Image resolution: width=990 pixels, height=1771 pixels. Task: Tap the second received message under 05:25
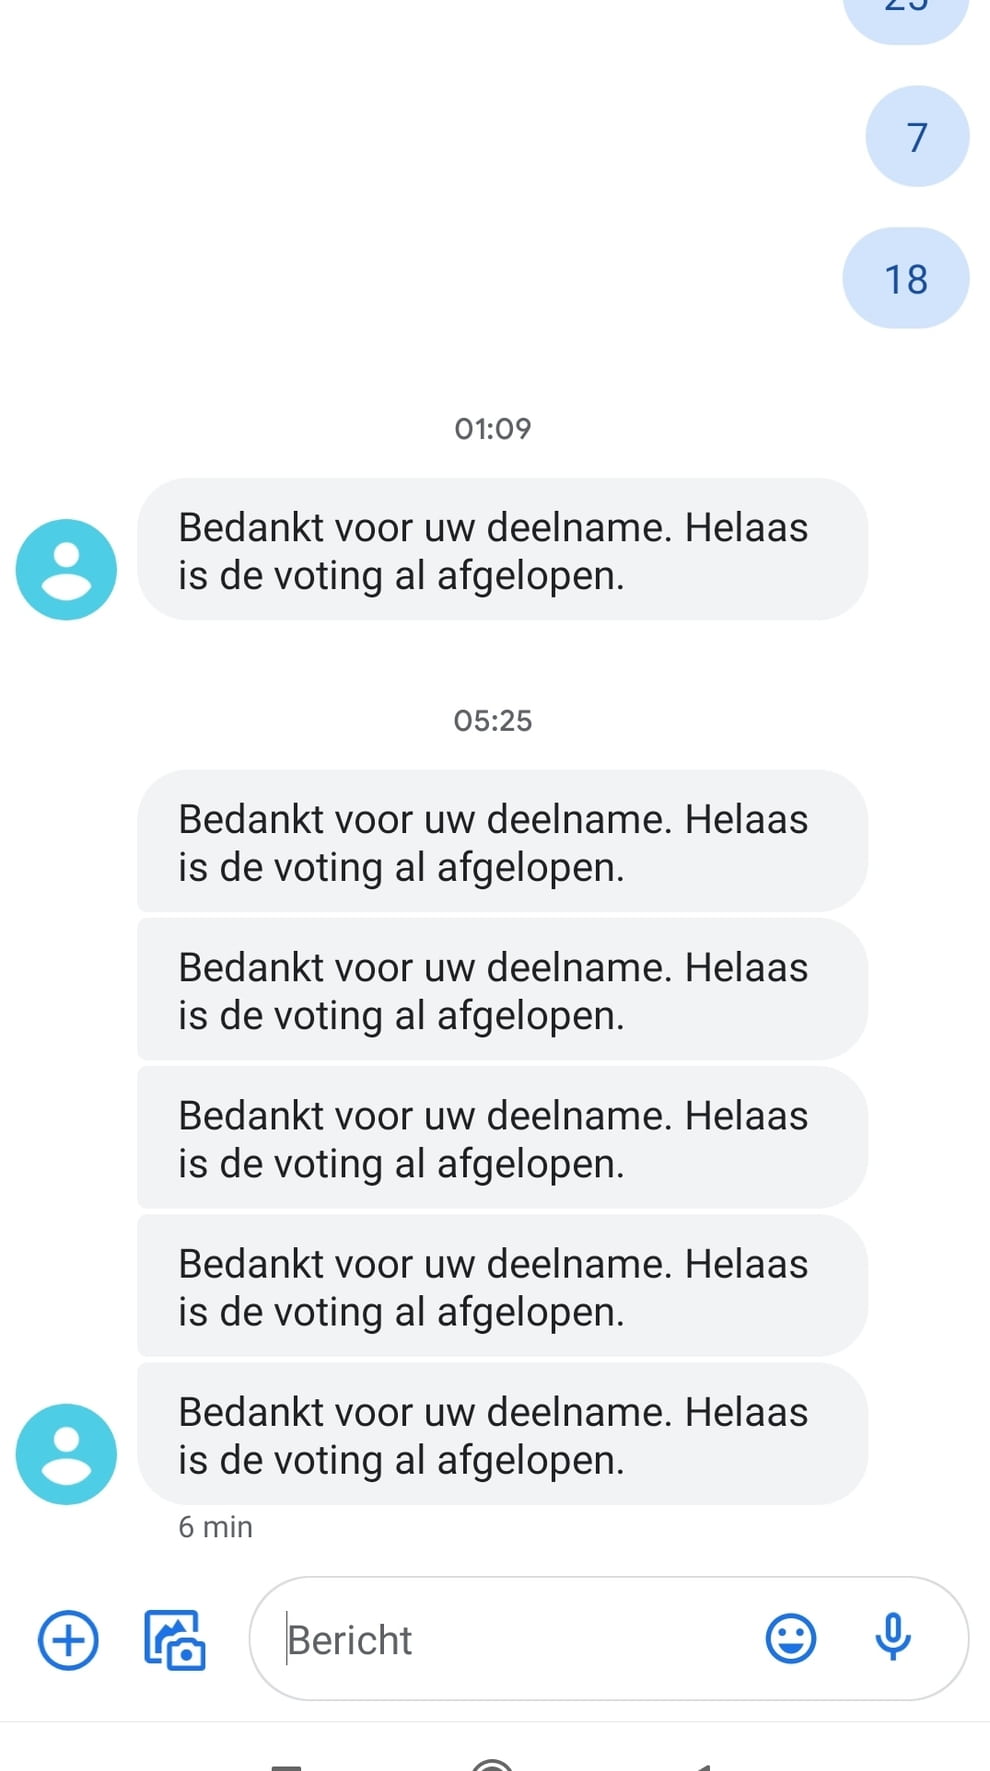click(502, 990)
